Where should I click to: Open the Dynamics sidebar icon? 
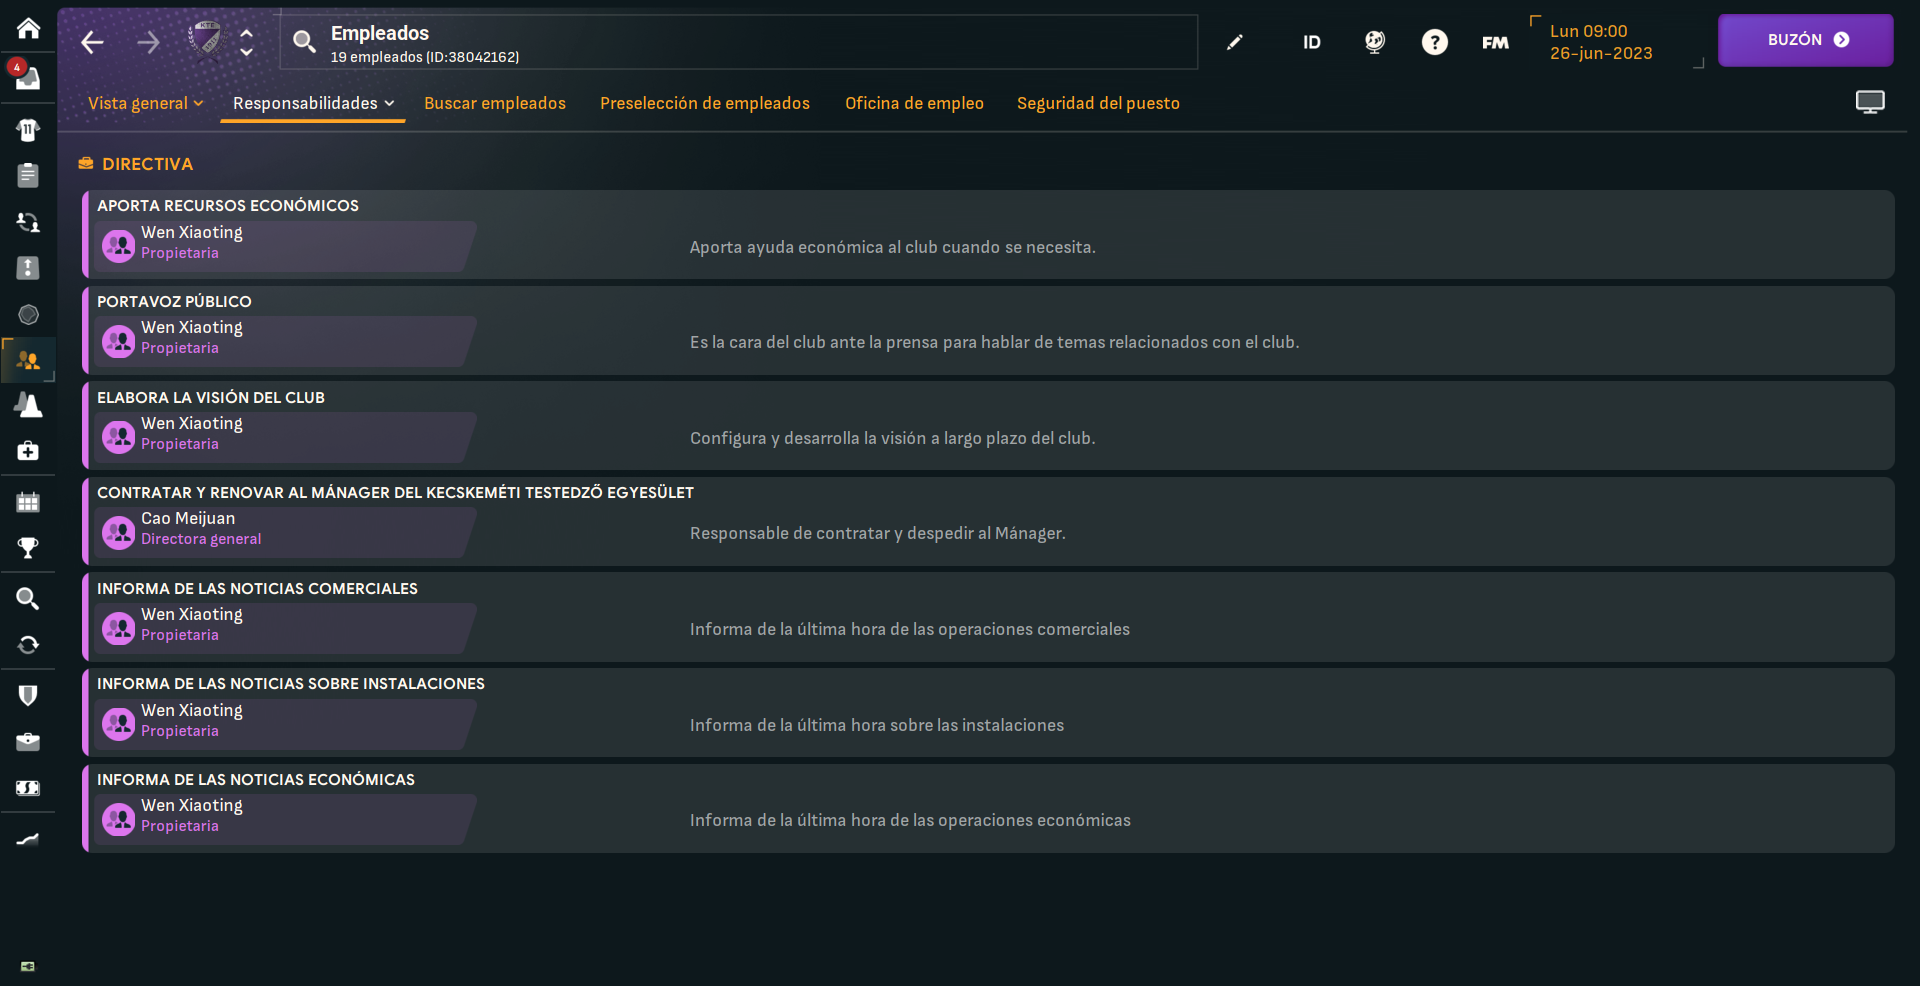click(28, 222)
